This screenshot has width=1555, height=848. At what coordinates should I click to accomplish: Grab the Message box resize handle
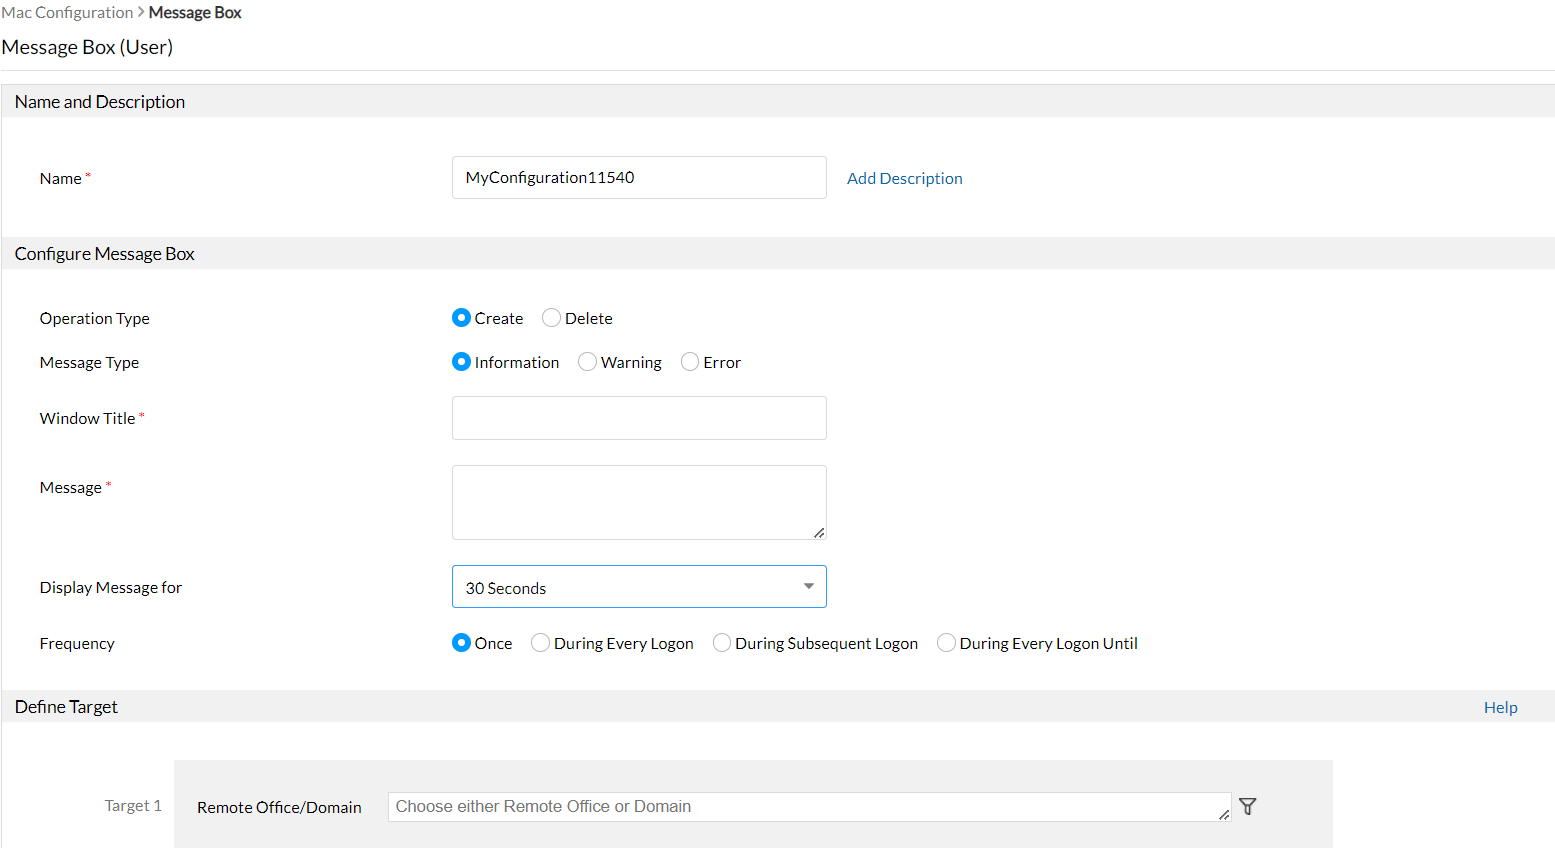pos(819,533)
